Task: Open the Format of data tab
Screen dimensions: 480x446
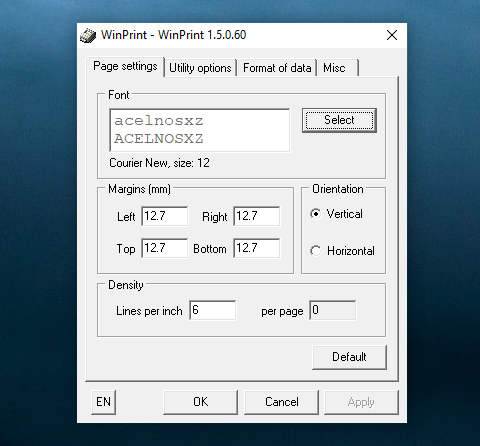Action: pyautogui.click(x=277, y=68)
